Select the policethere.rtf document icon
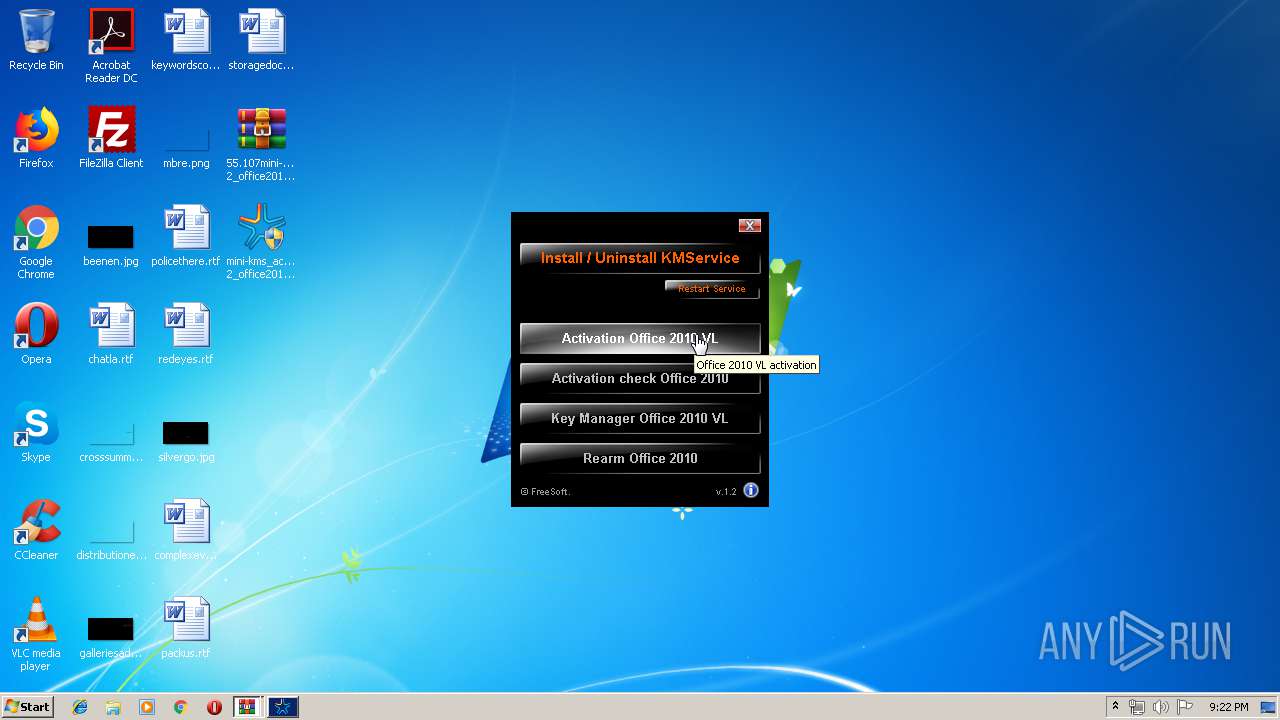 [x=186, y=237]
